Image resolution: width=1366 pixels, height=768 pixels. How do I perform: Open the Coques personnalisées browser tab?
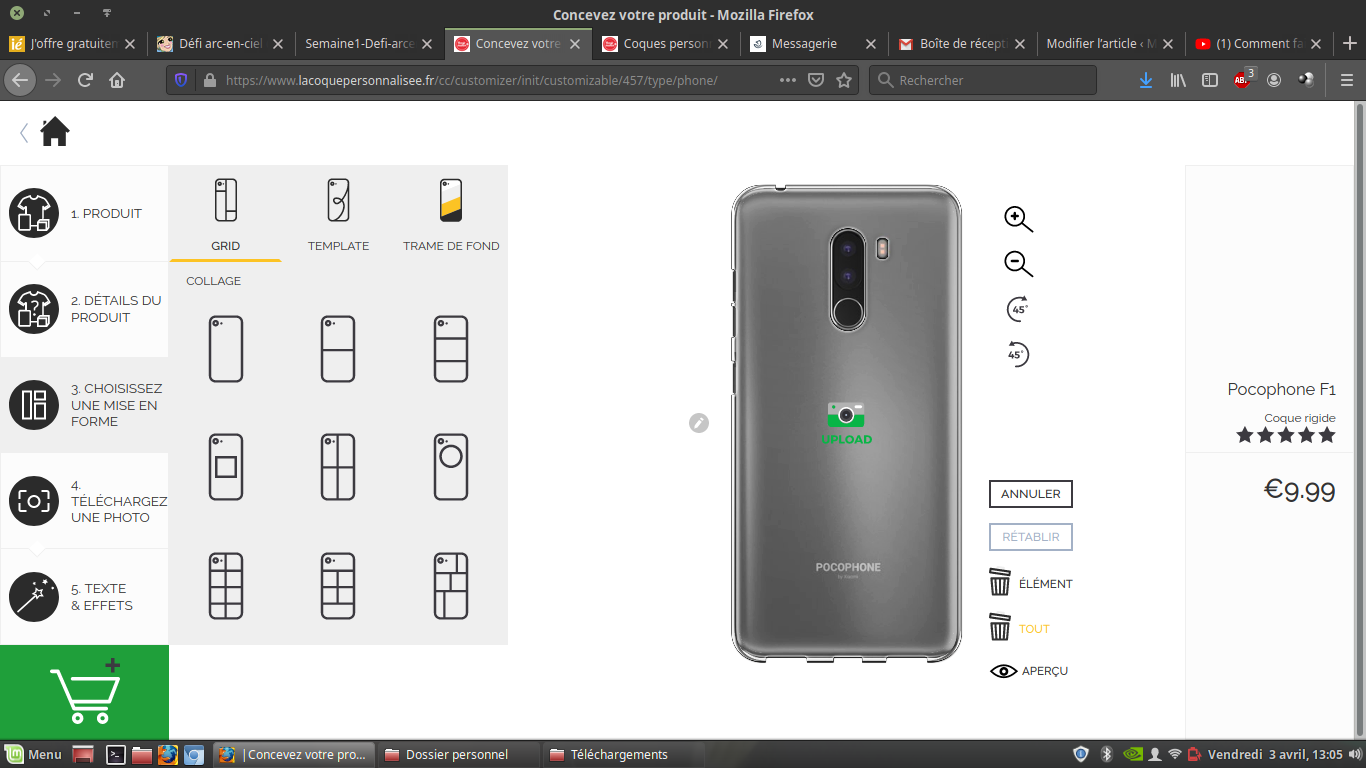(666, 43)
